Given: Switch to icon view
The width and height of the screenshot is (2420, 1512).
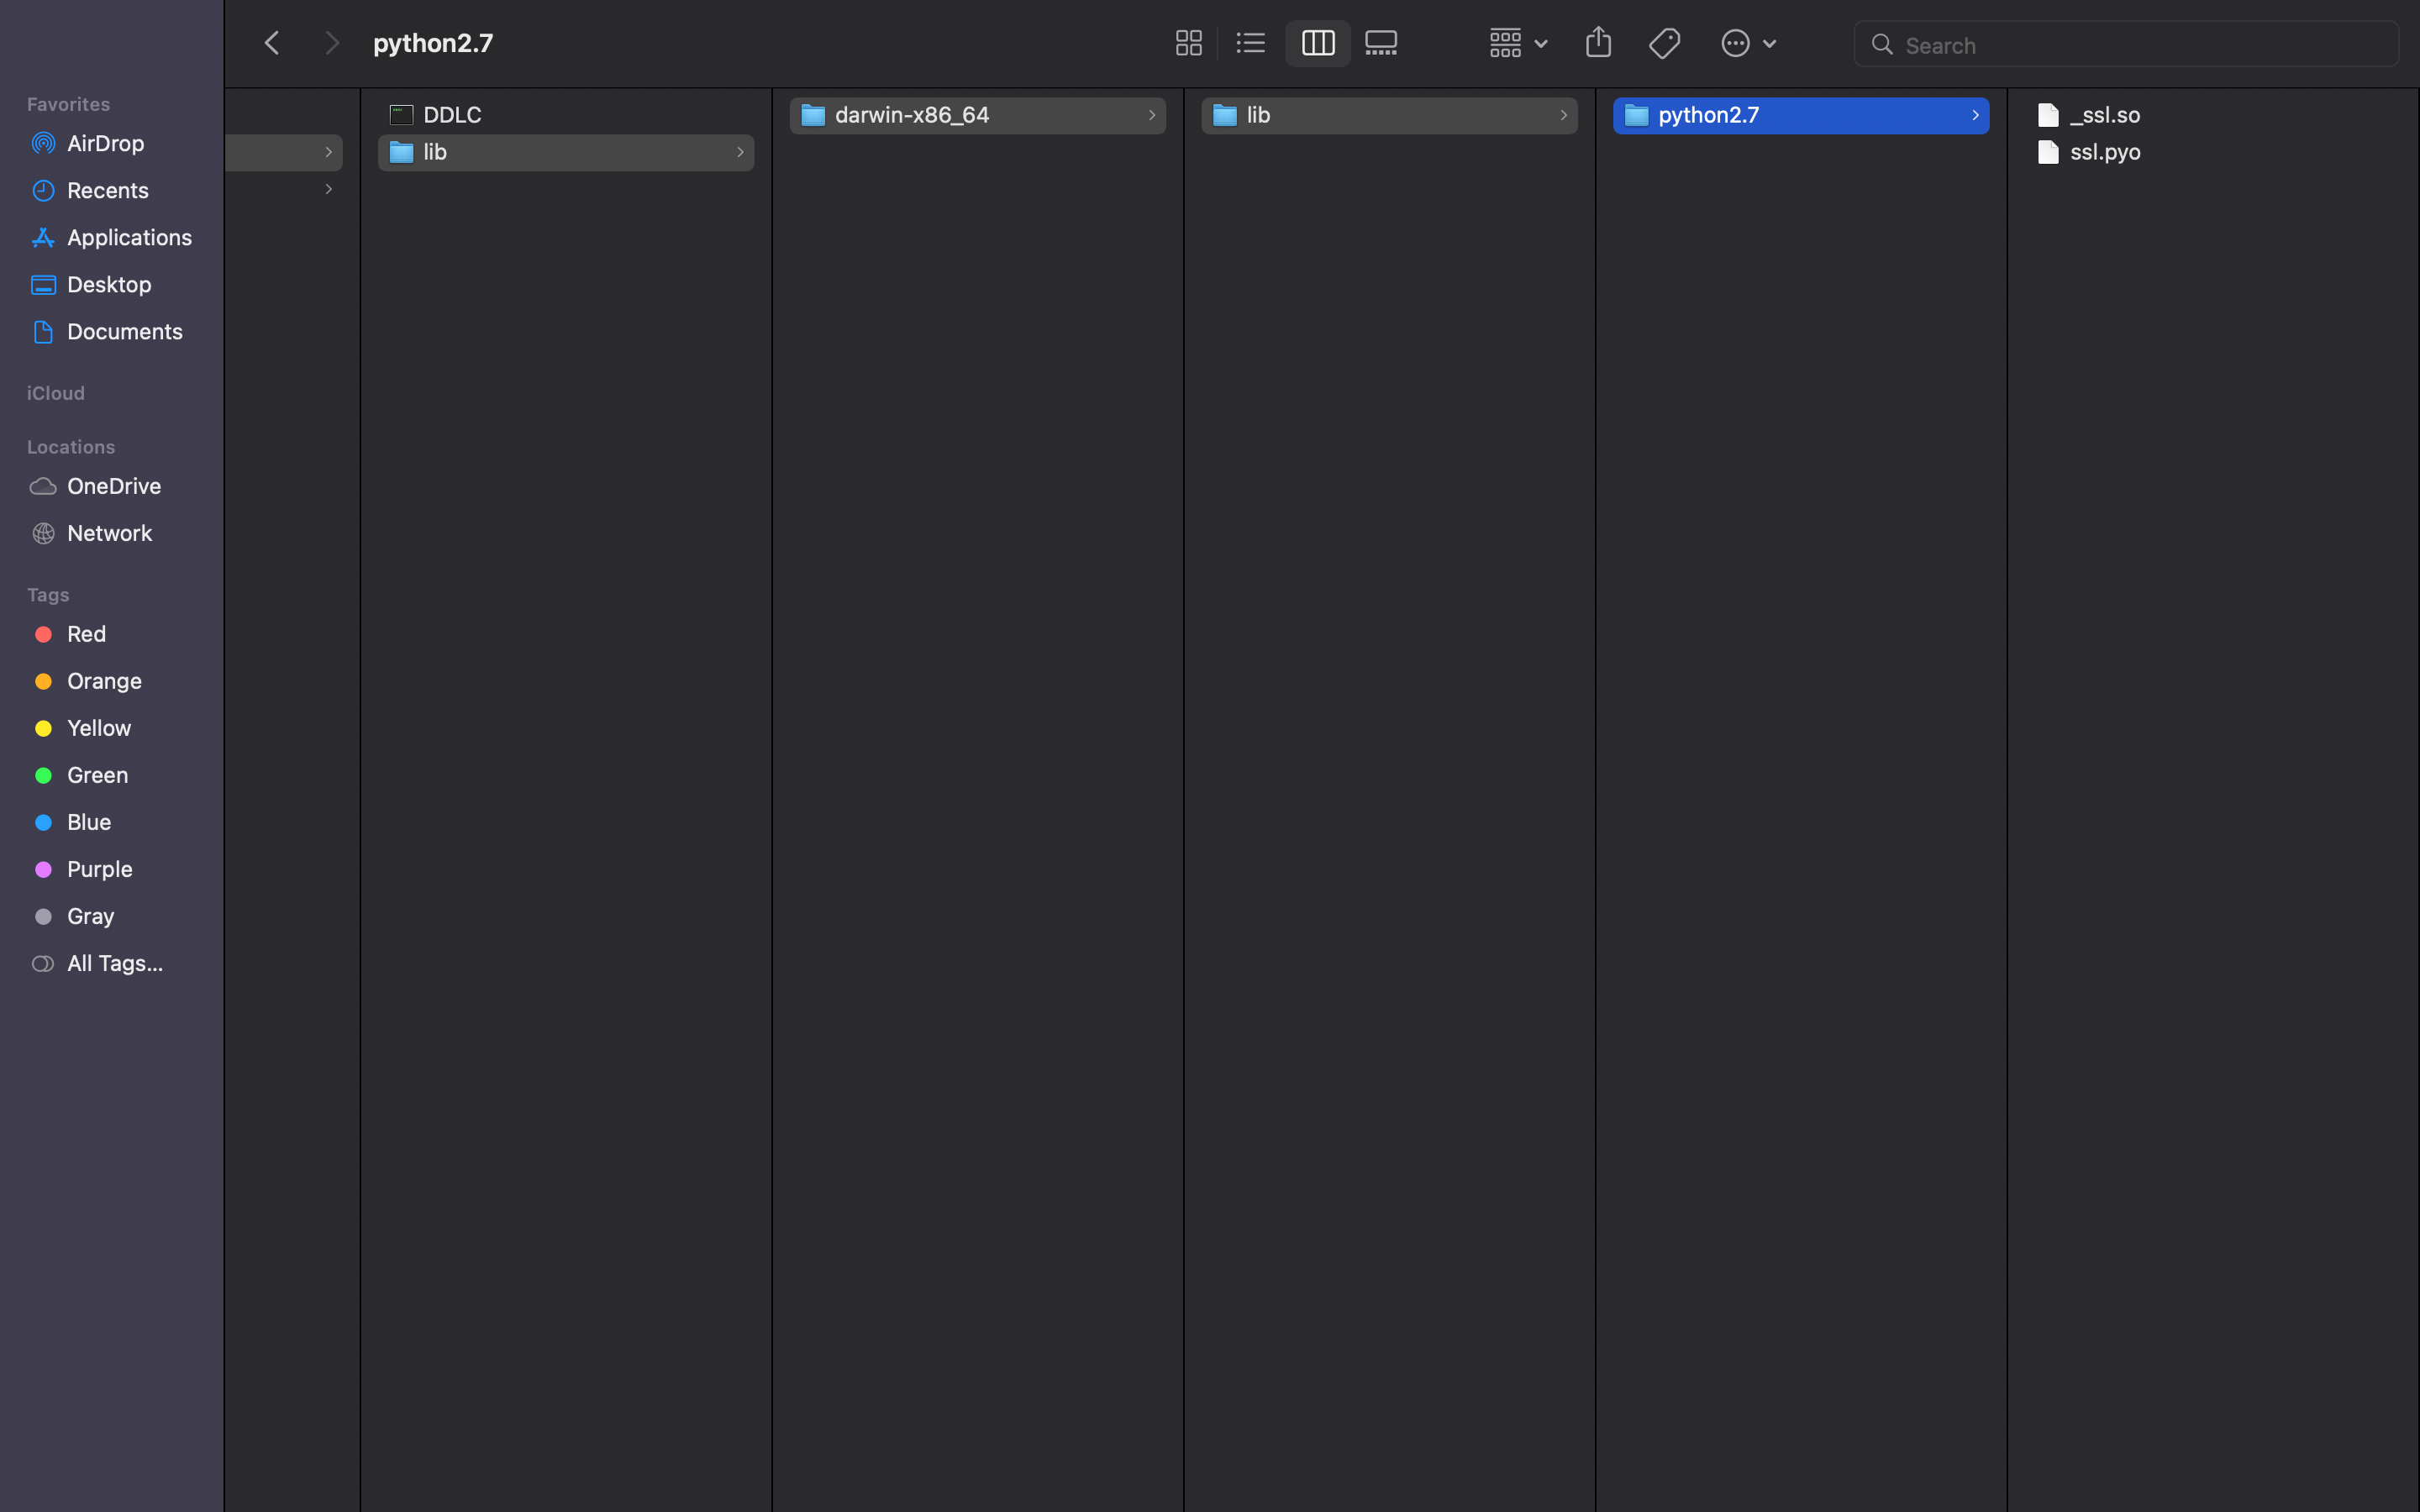Looking at the screenshot, I should coord(1188,43).
